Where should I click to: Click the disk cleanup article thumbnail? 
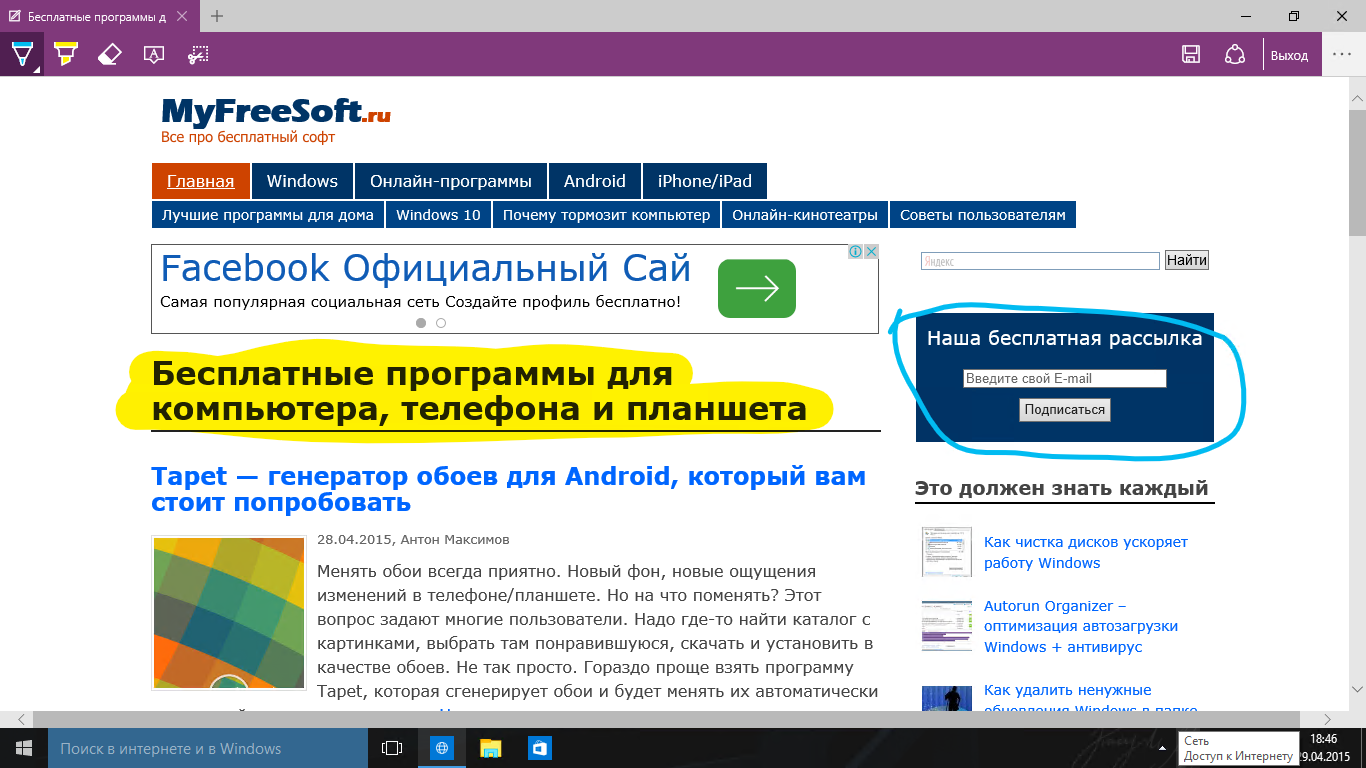(x=947, y=552)
